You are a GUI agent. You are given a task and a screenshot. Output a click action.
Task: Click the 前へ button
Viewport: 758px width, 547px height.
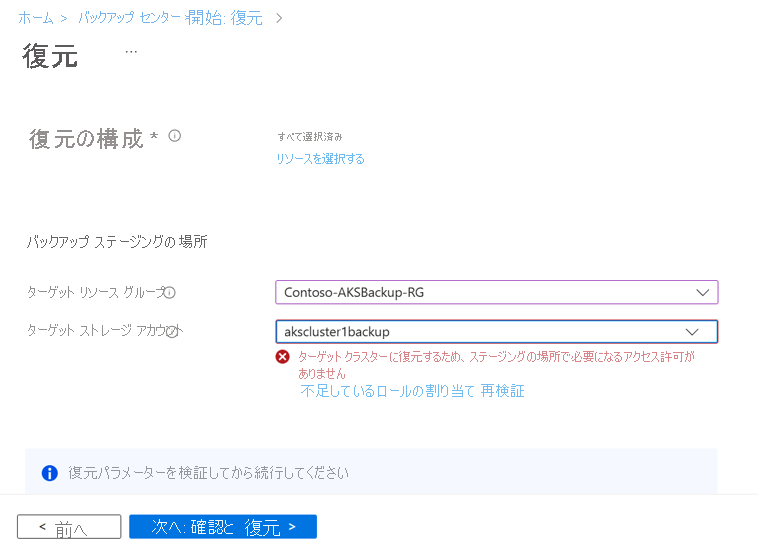(x=69, y=527)
